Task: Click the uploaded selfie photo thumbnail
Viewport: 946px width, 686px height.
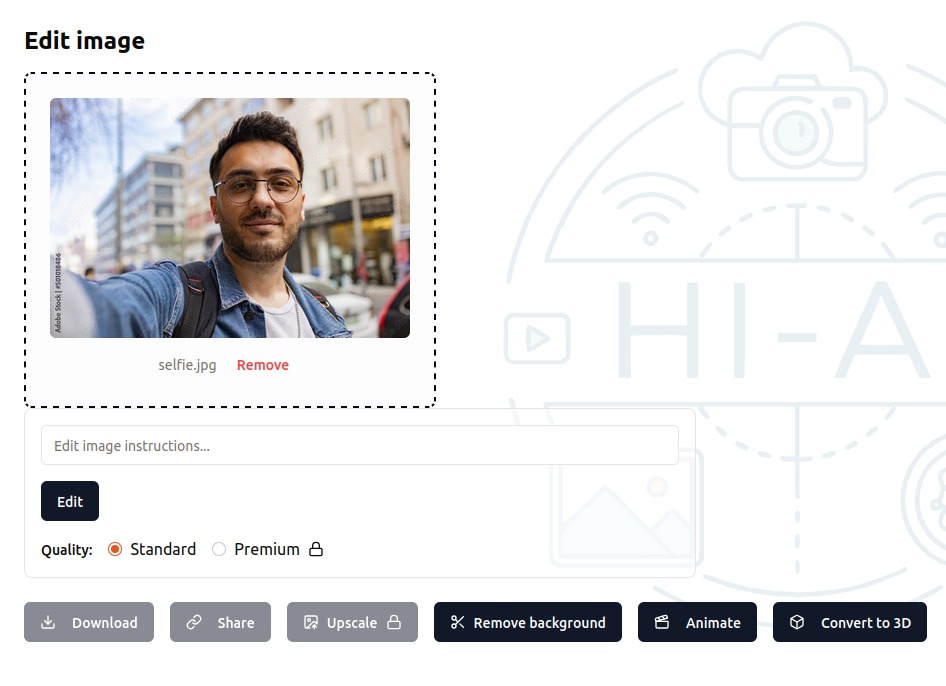Action: coord(230,218)
